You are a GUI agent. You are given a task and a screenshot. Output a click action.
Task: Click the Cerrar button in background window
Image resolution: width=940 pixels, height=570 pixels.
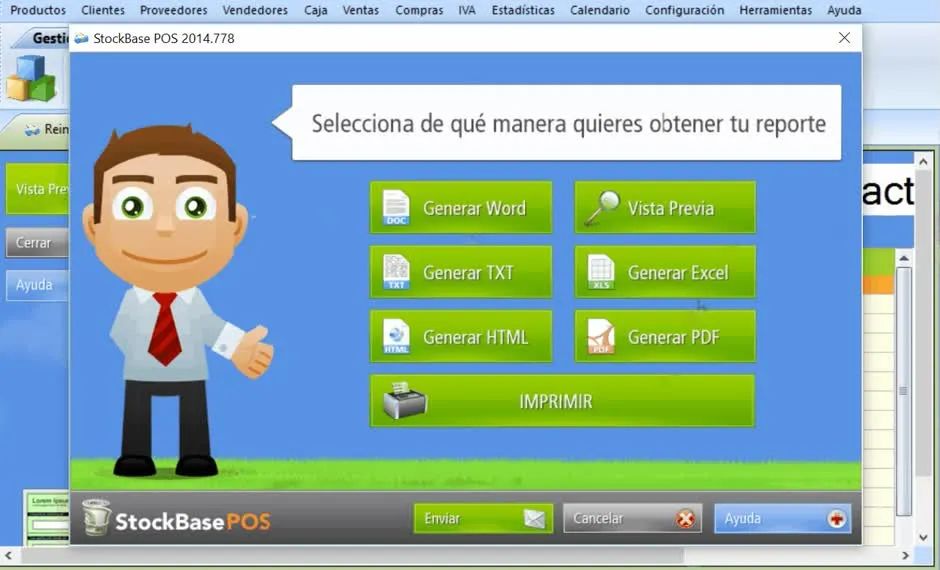[x=37, y=243]
